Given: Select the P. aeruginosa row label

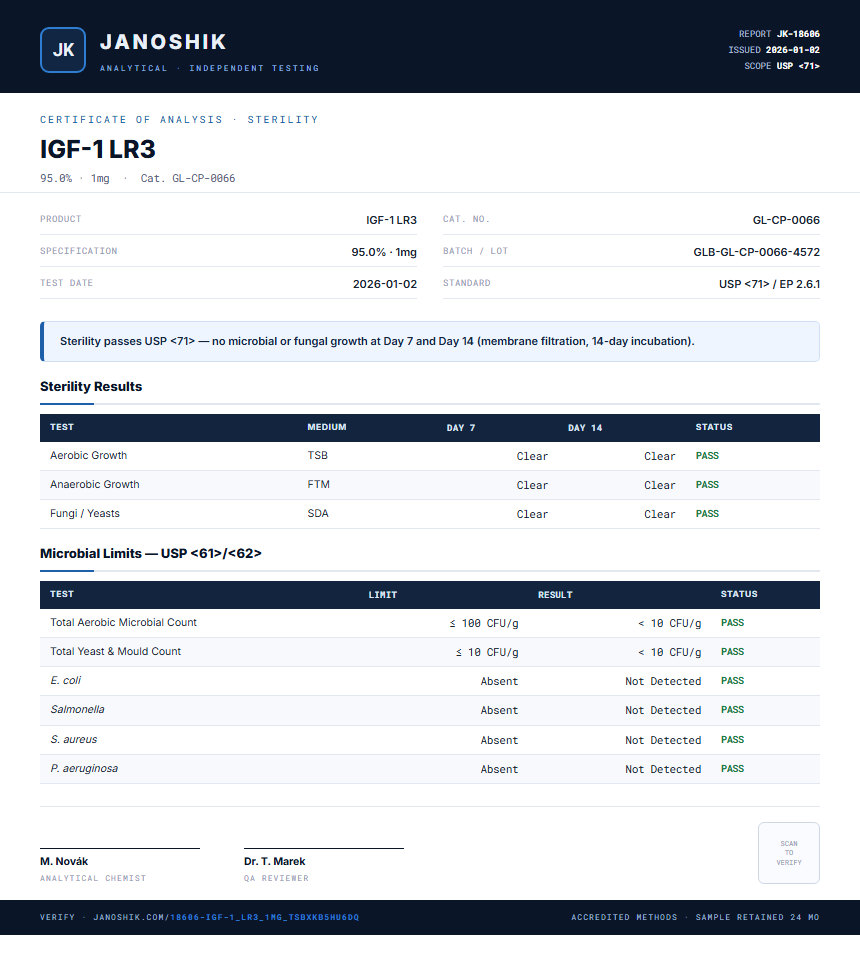Looking at the screenshot, I should [84, 768].
